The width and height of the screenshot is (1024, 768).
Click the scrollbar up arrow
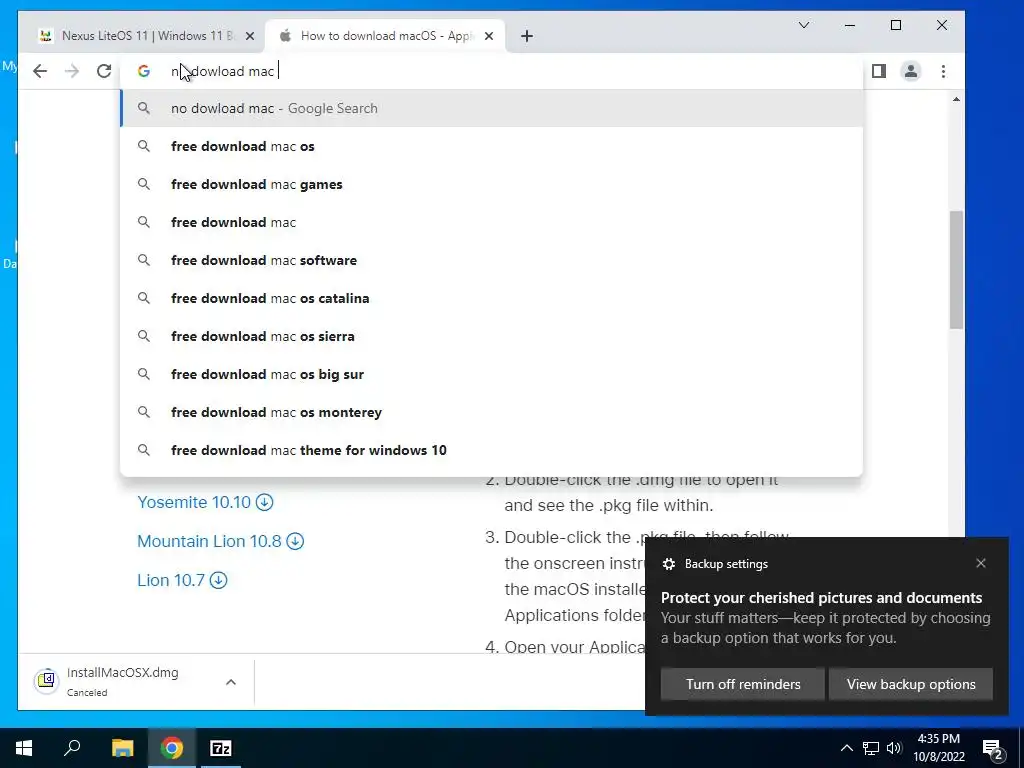click(x=956, y=99)
